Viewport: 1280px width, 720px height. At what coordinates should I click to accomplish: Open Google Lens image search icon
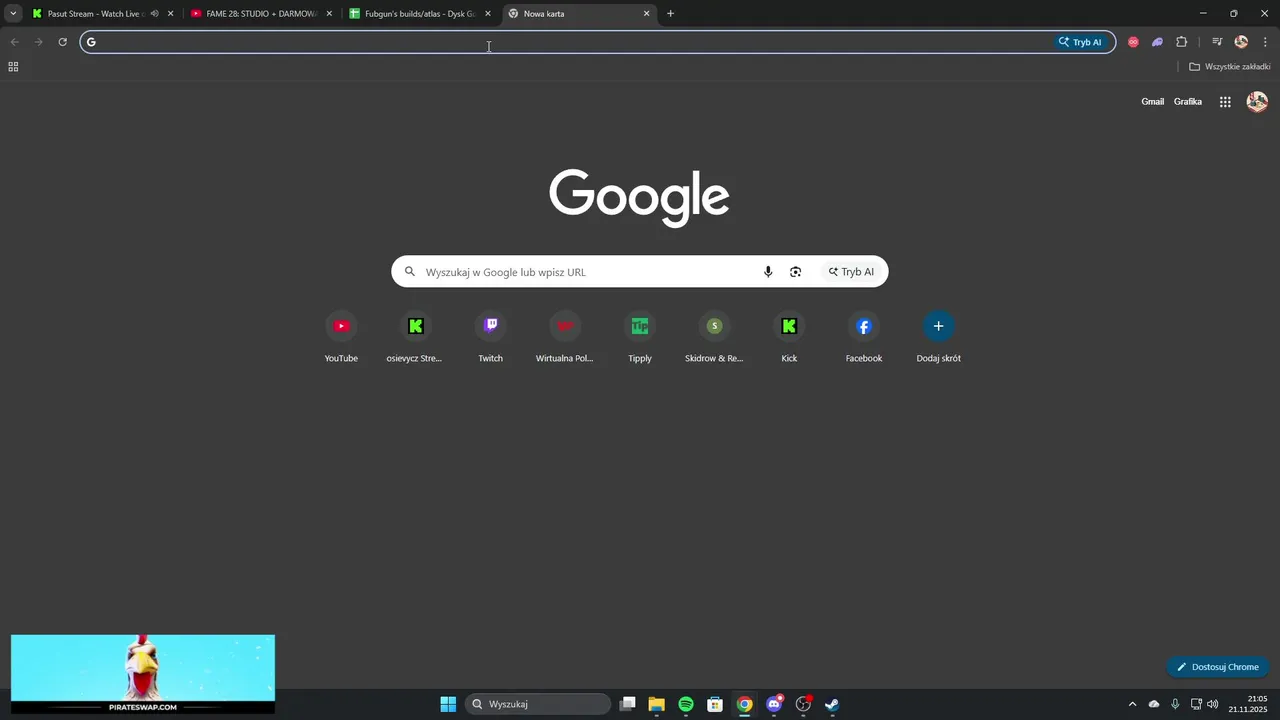click(x=796, y=272)
